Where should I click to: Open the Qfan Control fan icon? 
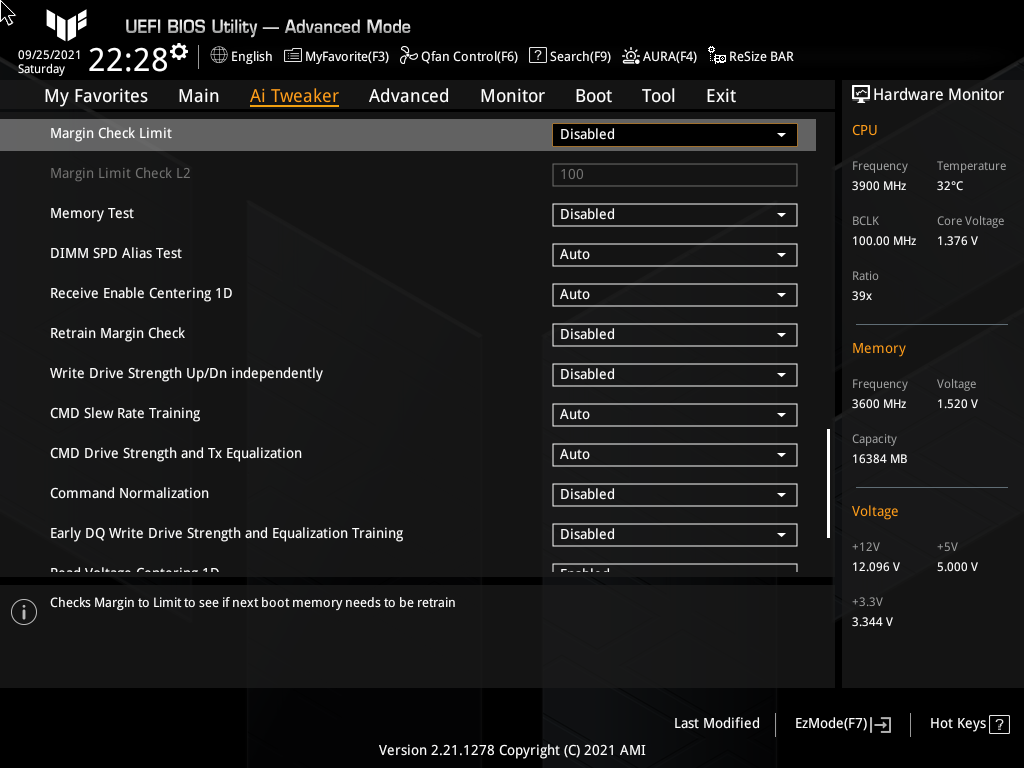pyautogui.click(x=409, y=56)
